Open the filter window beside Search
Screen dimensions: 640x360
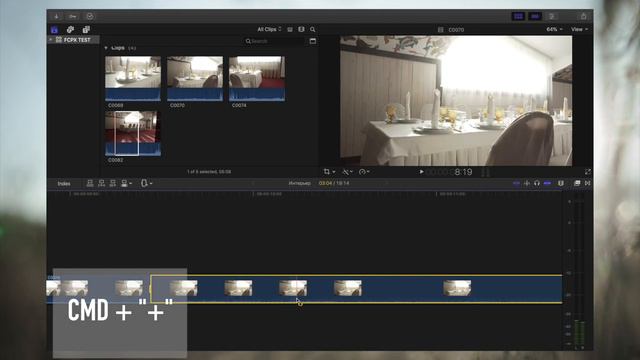tap(313, 41)
